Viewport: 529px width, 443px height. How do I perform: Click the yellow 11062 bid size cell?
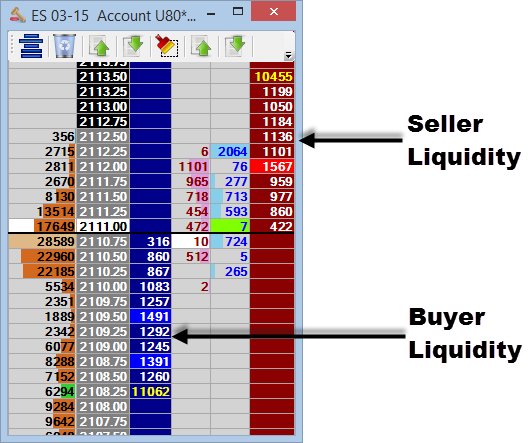150,391
